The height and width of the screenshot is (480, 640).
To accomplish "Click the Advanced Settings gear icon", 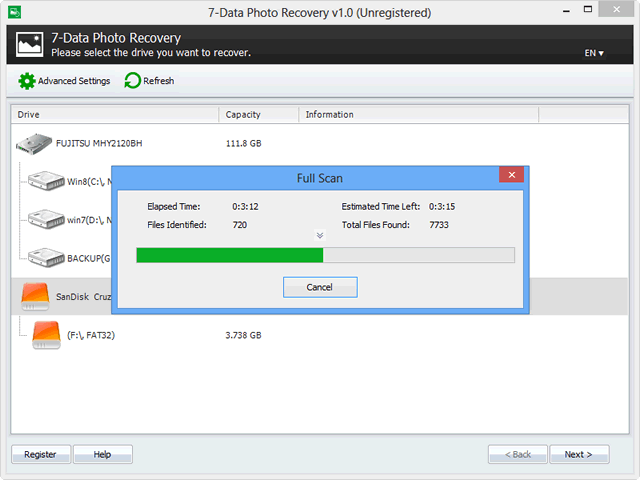I will tap(27, 81).
